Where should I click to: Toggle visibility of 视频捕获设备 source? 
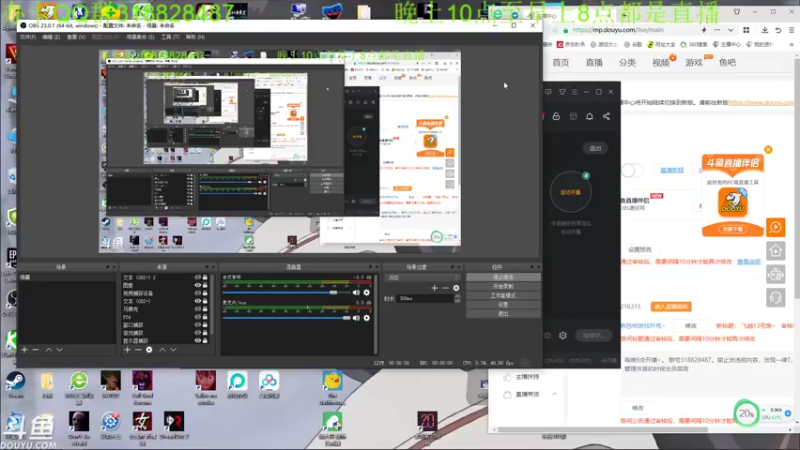(x=197, y=293)
